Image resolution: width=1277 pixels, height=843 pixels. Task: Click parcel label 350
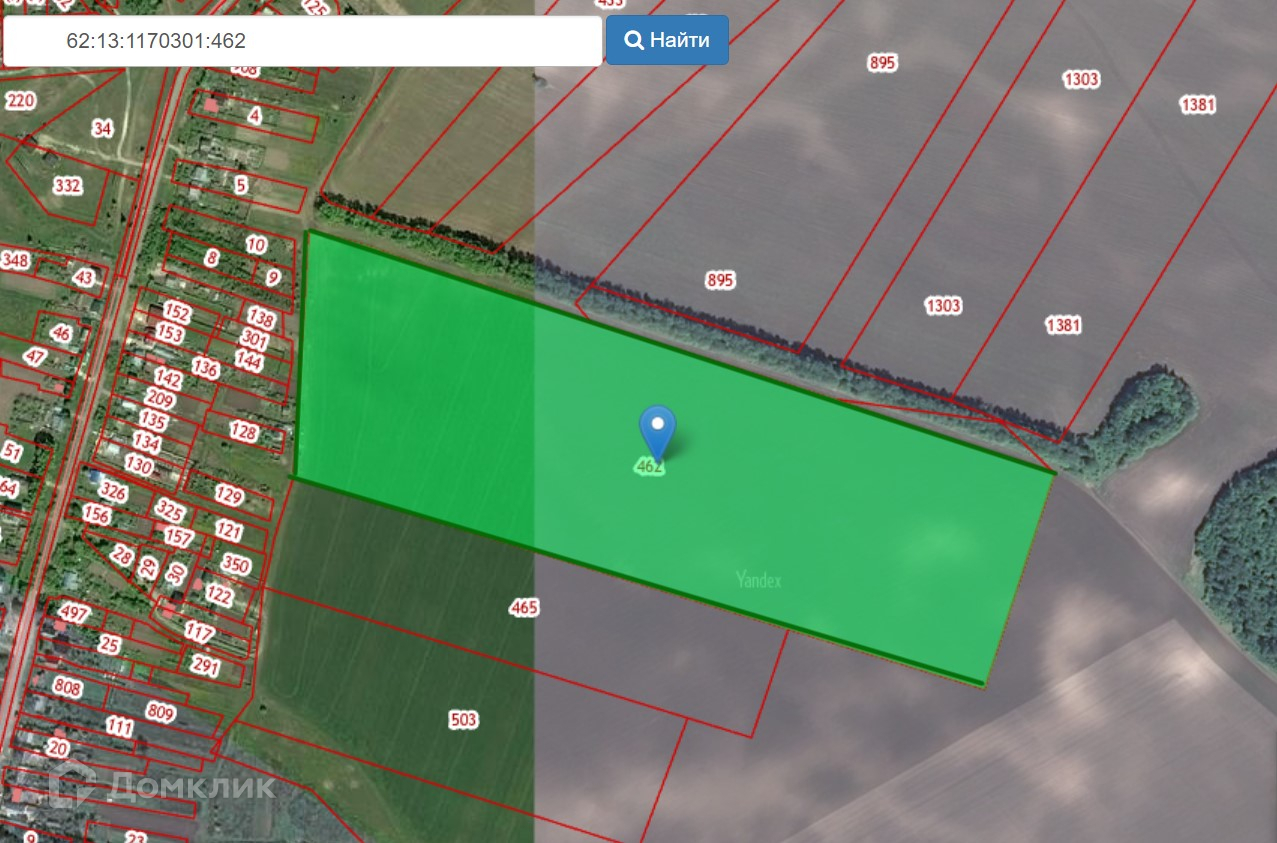point(235,564)
